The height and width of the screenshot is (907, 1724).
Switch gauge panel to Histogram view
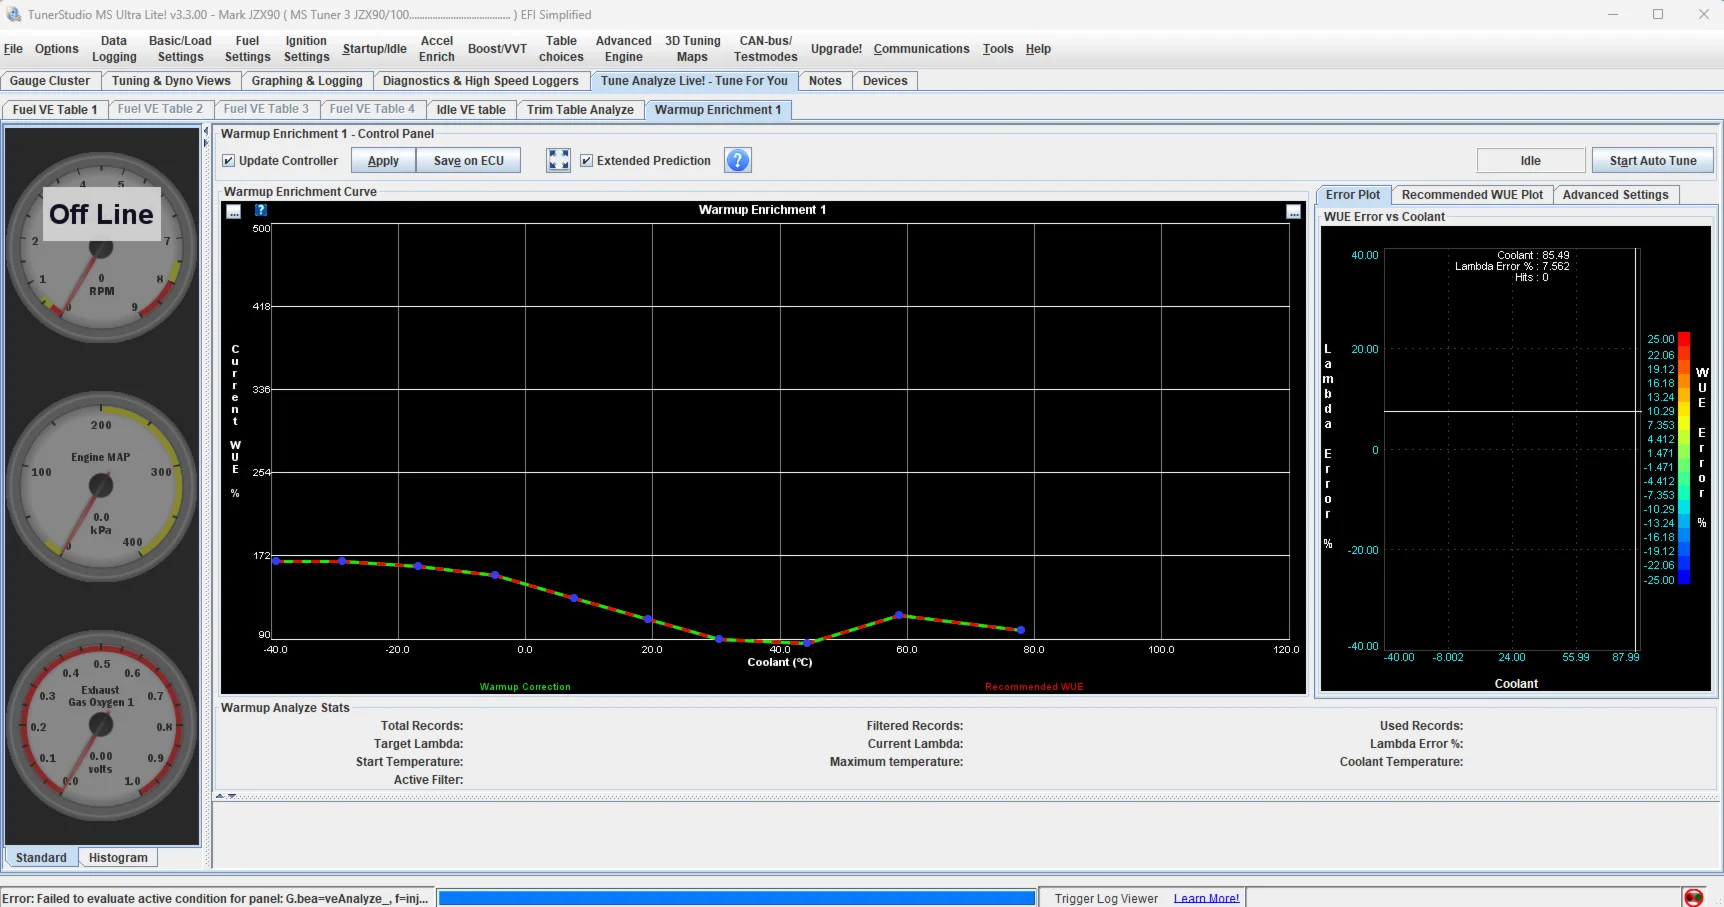[x=118, y=858]
